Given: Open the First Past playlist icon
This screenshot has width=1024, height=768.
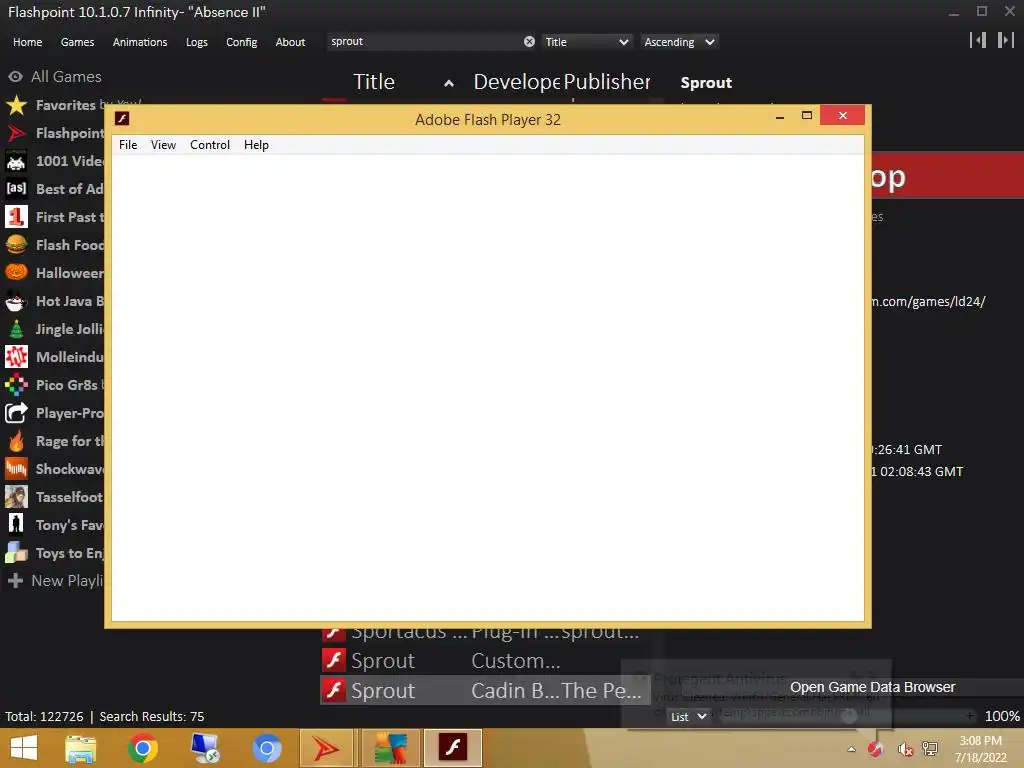Looking at the screenshot, I should click(16, 217).
